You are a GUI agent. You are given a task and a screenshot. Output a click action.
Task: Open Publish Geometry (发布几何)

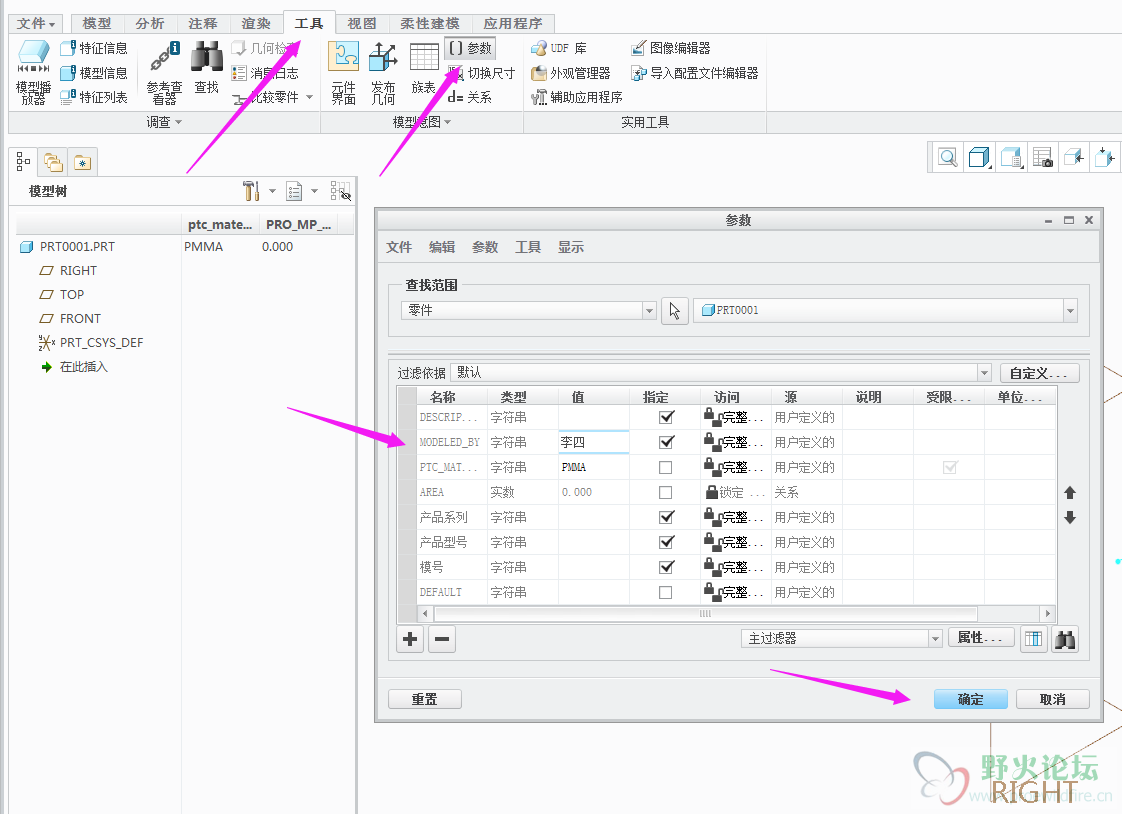(x=383, y=72)
